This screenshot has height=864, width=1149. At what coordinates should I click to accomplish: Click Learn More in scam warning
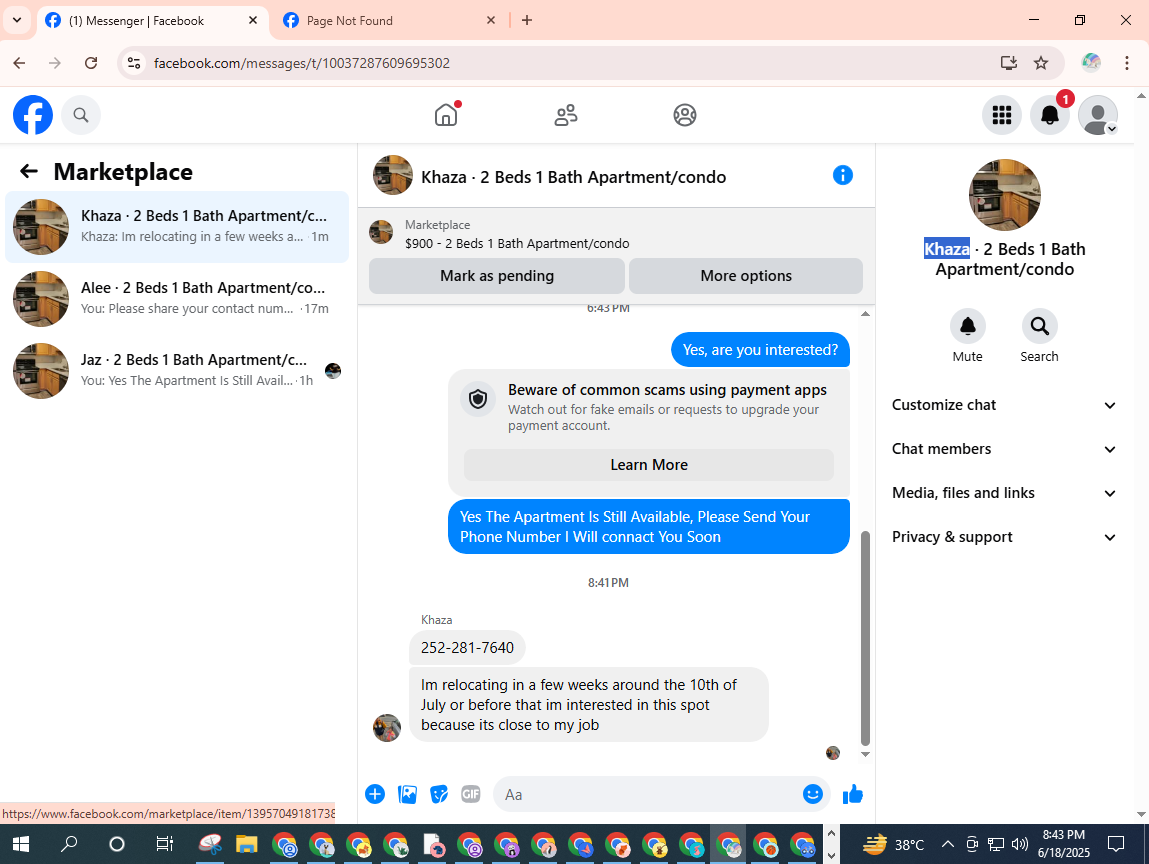click(649, 465)
